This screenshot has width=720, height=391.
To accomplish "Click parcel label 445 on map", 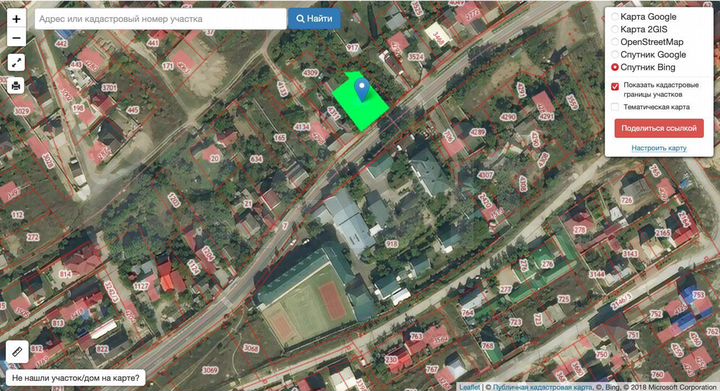I will tap(133, 110).
